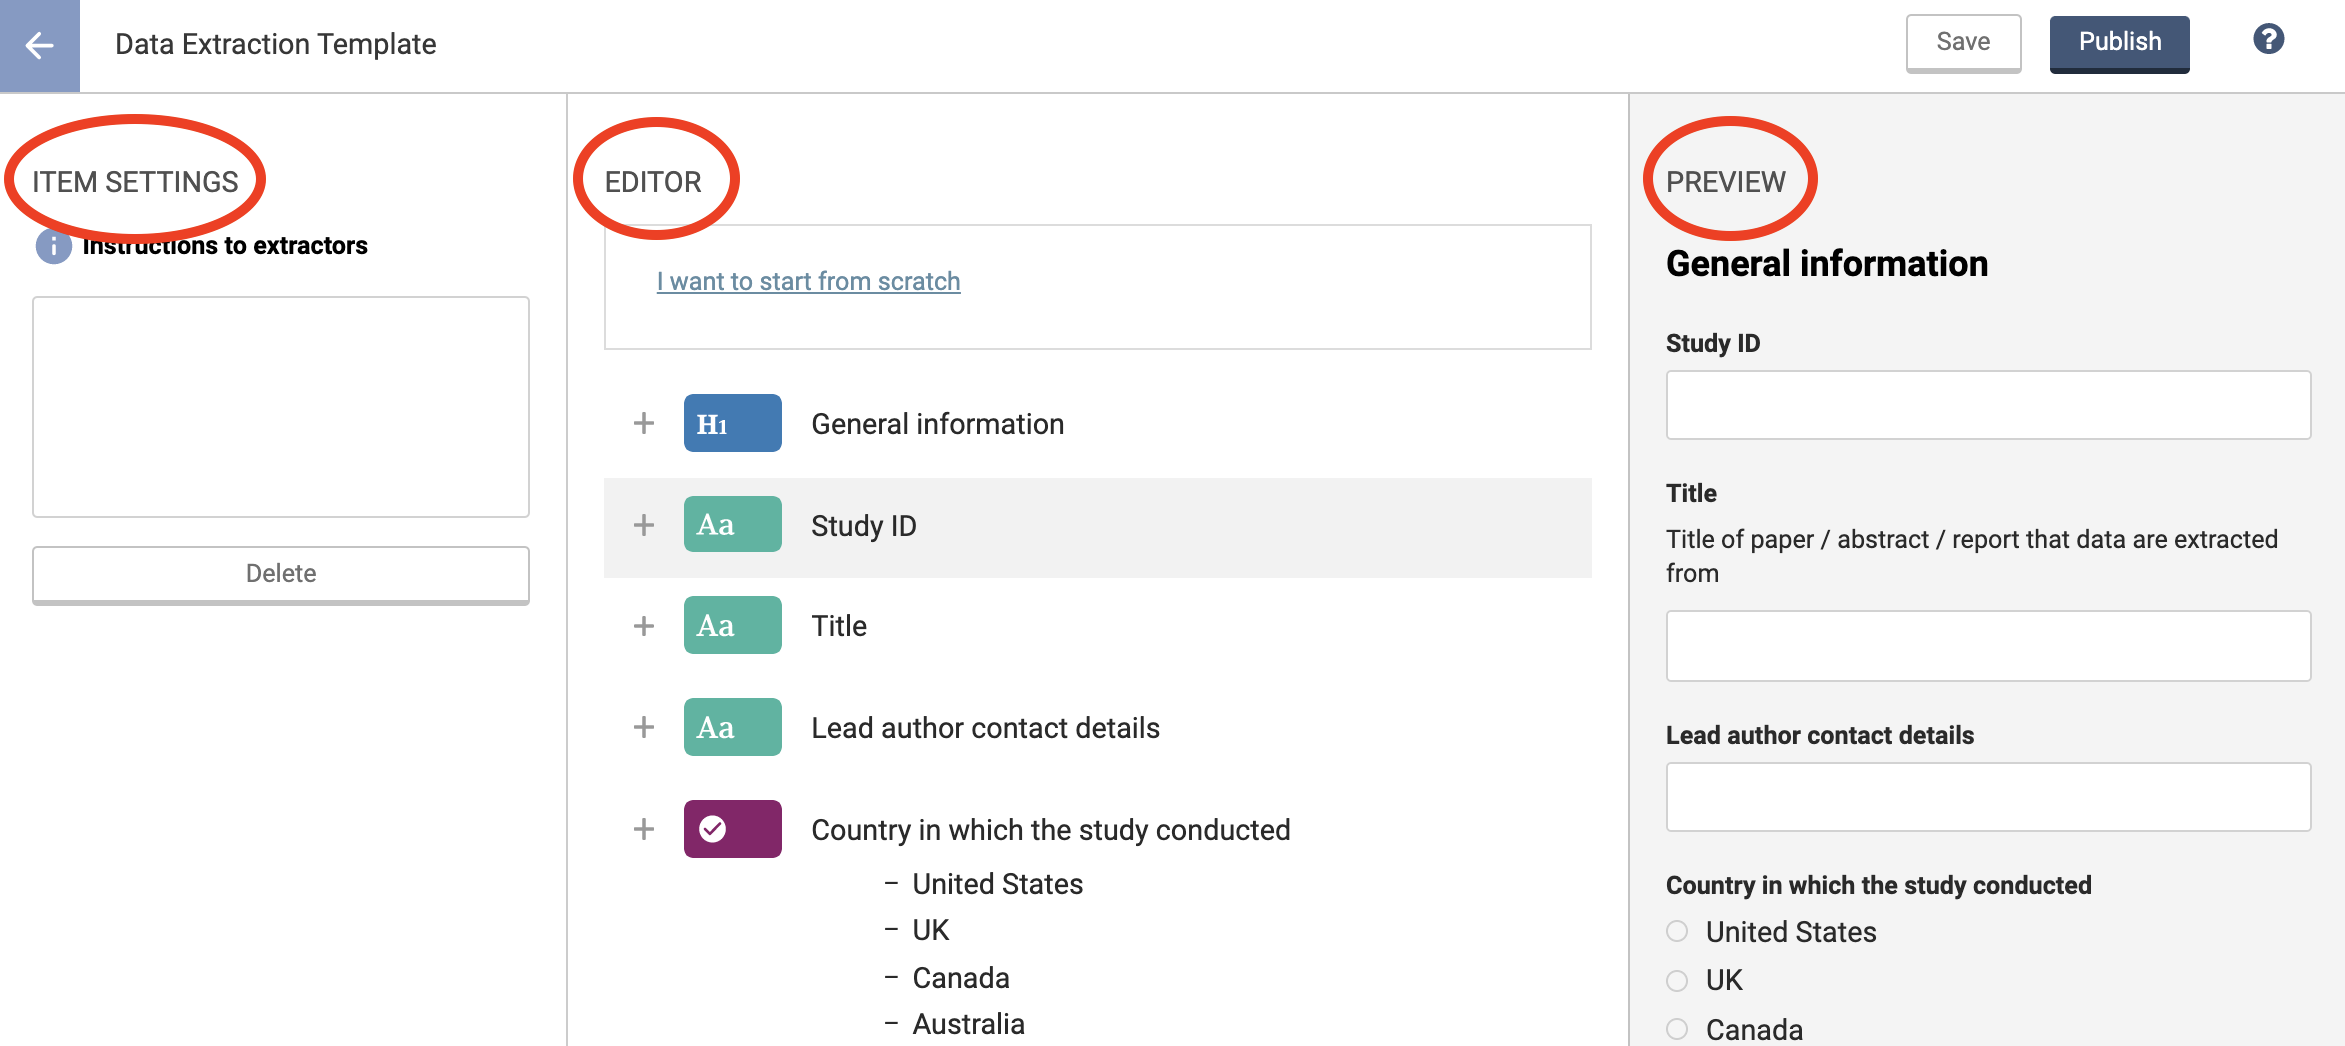The image size is (2345, 1046).
Task: Select the Lead author contact details item
Action: point(985,728)
